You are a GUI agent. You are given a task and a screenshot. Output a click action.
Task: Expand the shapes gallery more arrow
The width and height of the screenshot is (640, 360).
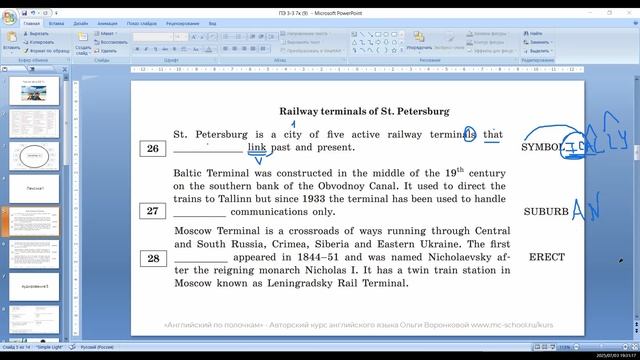click(x=402, y=50)
